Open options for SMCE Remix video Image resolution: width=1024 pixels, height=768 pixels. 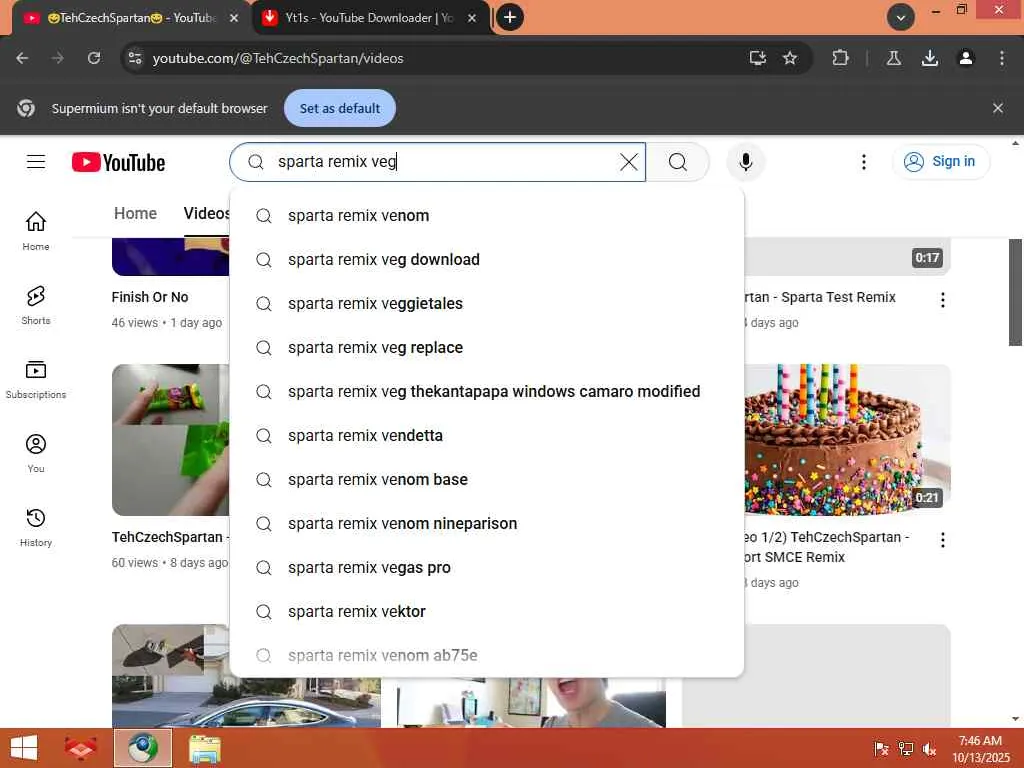tap(942, 539)
